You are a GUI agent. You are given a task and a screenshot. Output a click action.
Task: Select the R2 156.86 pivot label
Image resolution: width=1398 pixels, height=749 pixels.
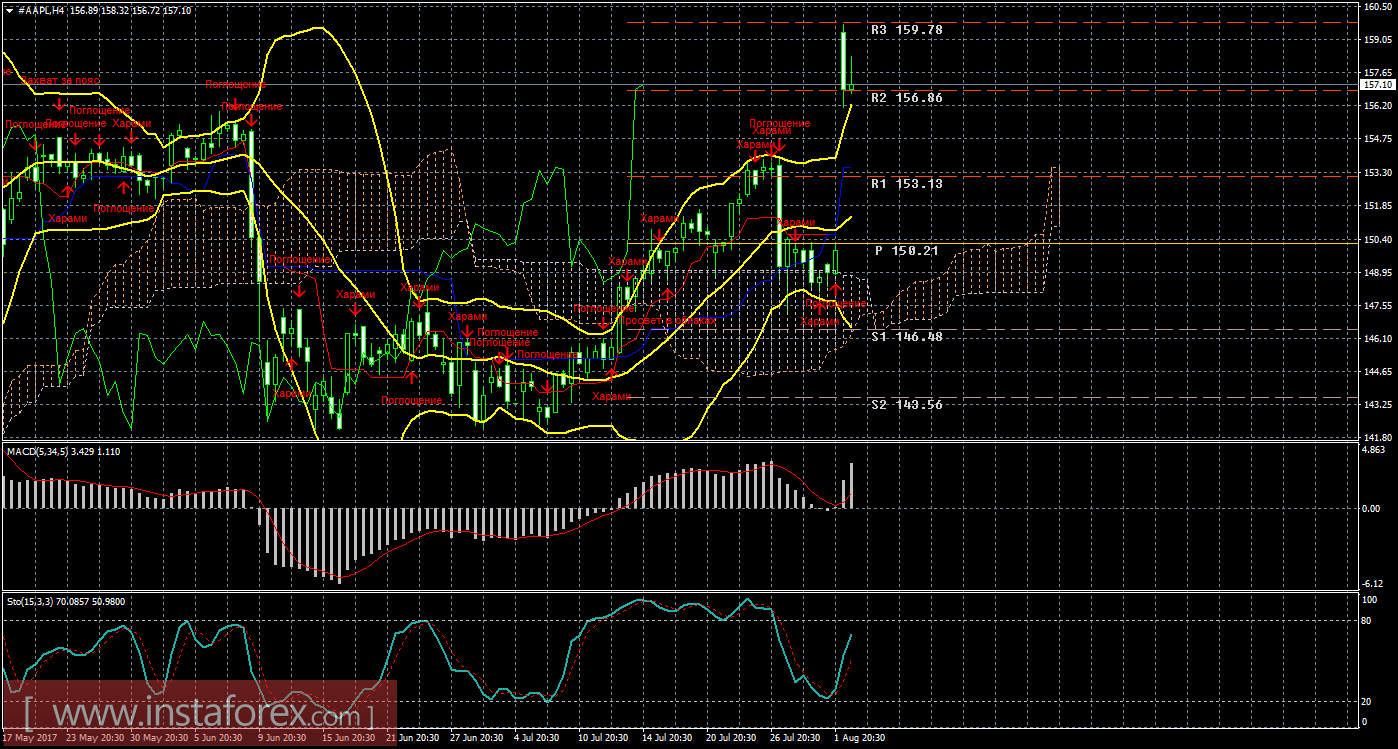906,98
